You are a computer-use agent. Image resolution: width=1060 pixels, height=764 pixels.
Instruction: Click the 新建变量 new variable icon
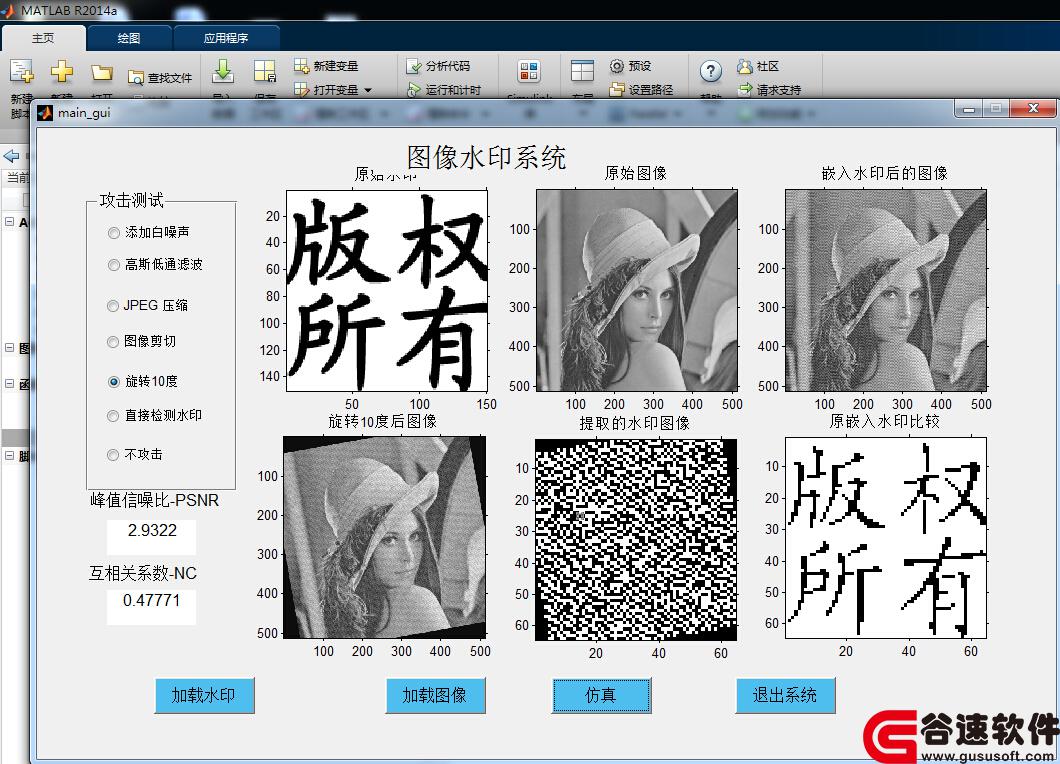(x=302, y=66)
